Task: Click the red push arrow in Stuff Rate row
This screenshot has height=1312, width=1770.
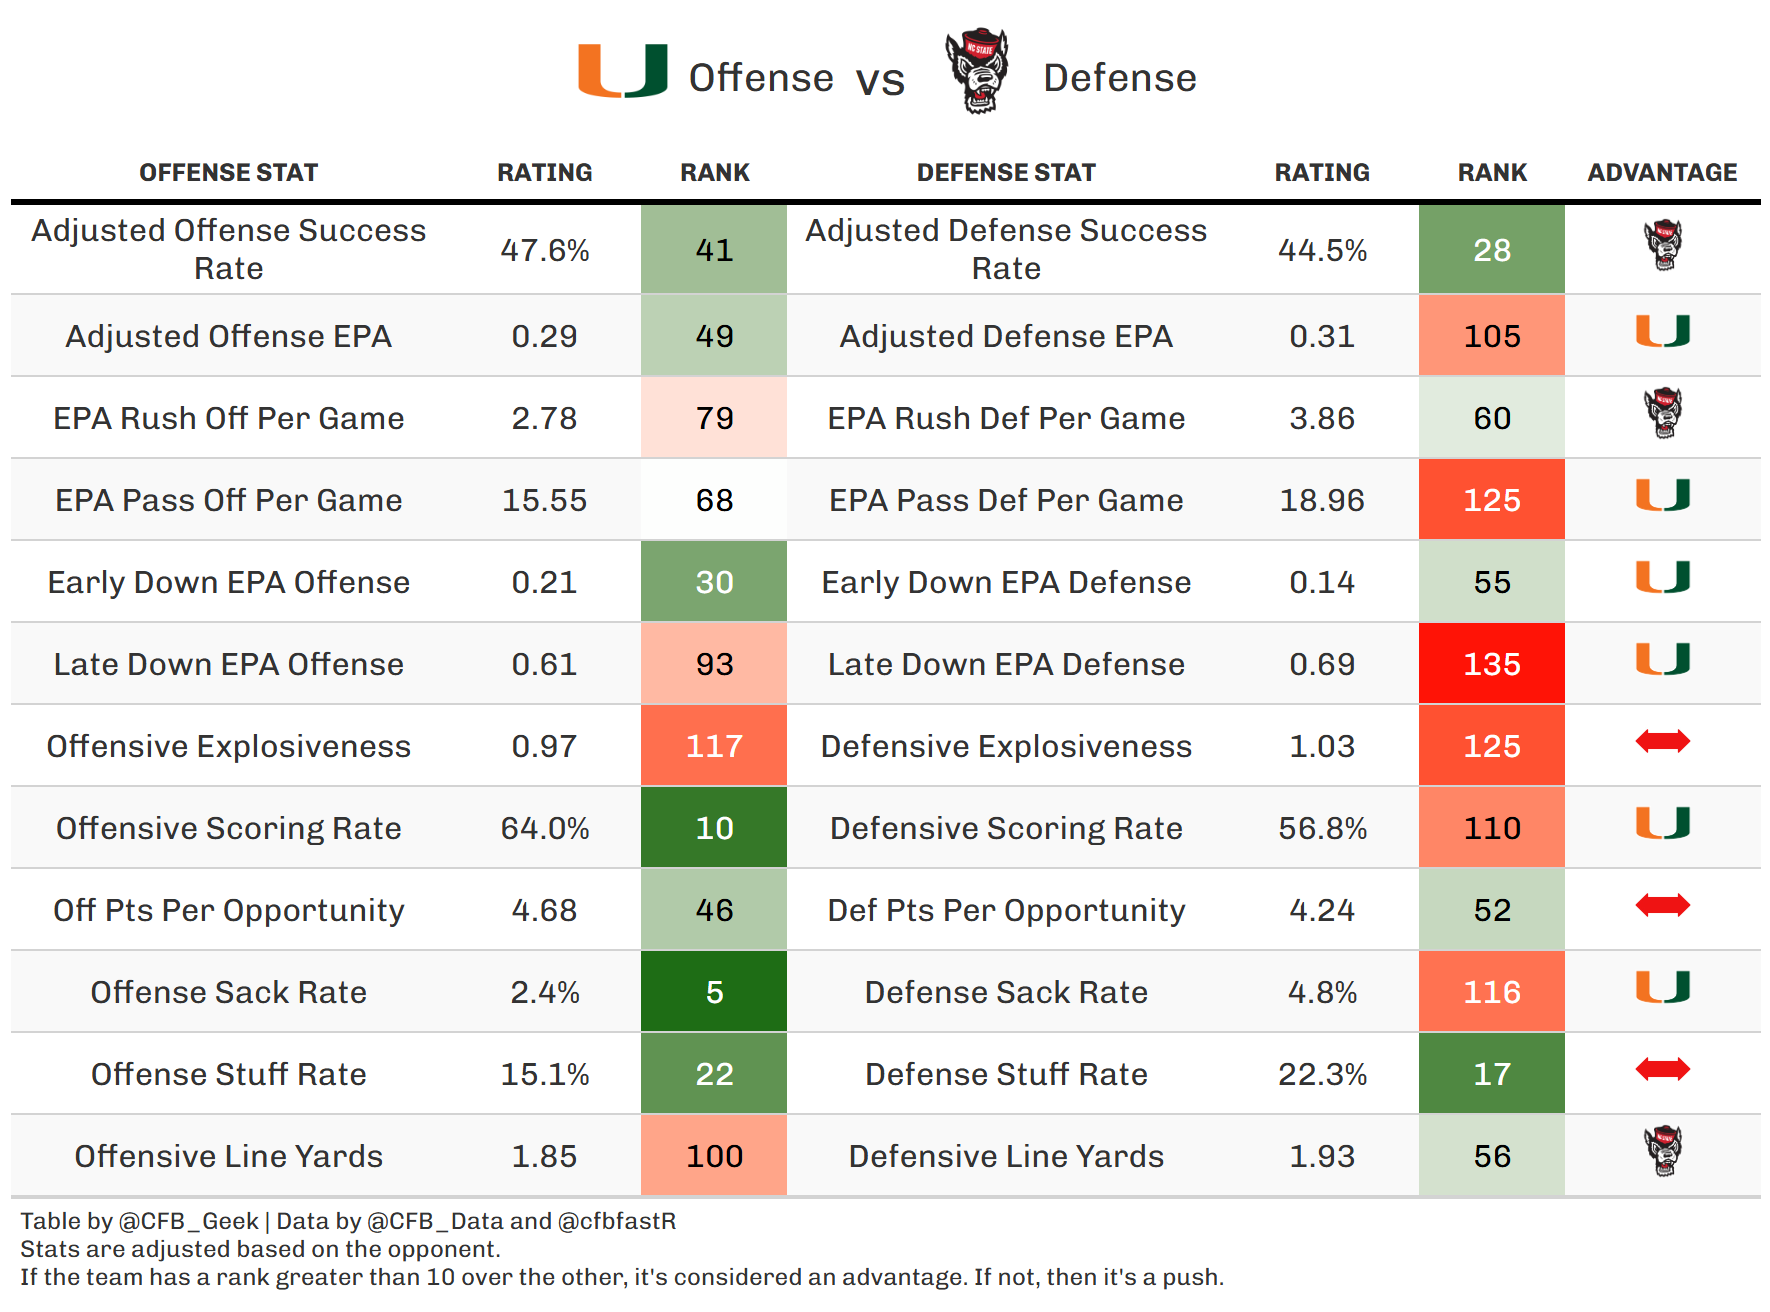Action: pos(1662,1070)
